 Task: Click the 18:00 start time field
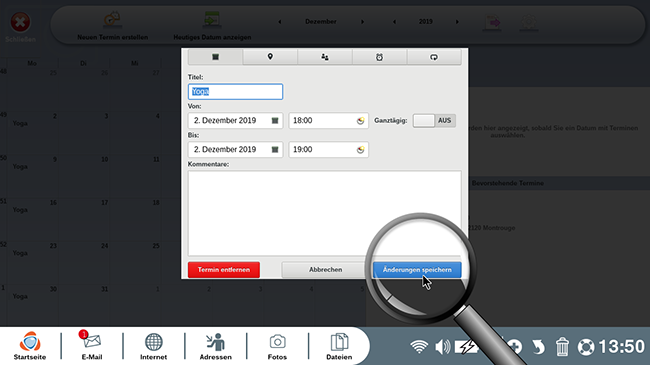[328, 121]
